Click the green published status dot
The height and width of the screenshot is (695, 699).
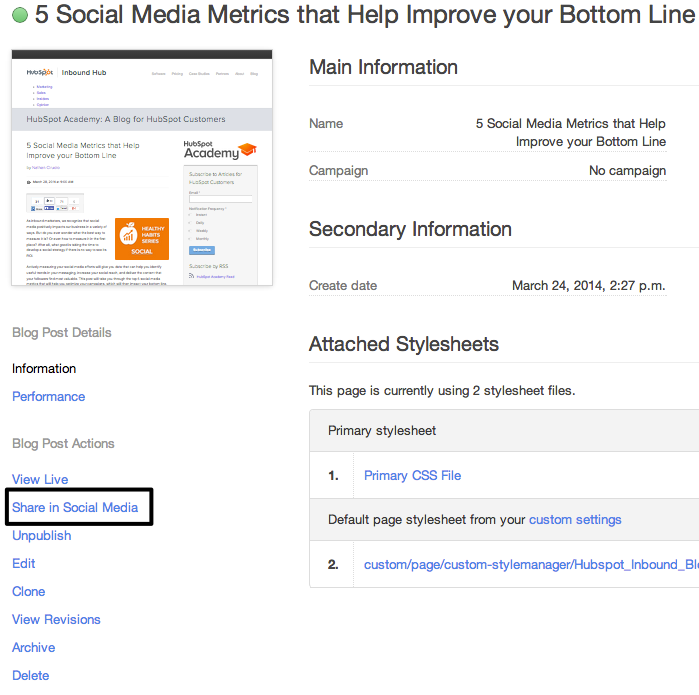(x=19, y=17)
